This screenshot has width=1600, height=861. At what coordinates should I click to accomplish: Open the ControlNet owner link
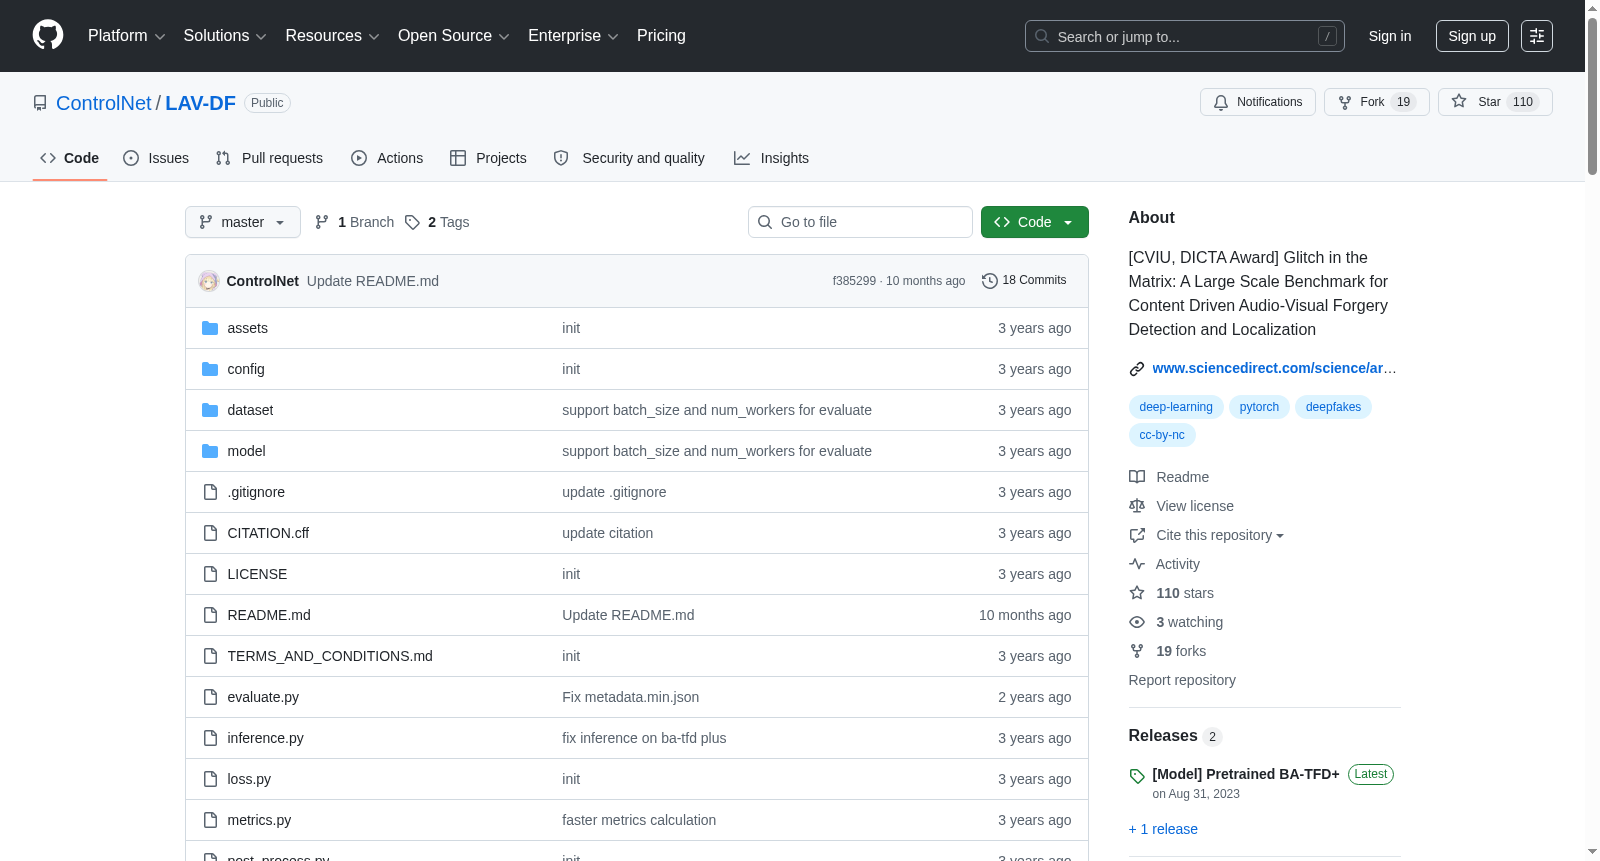104,103
